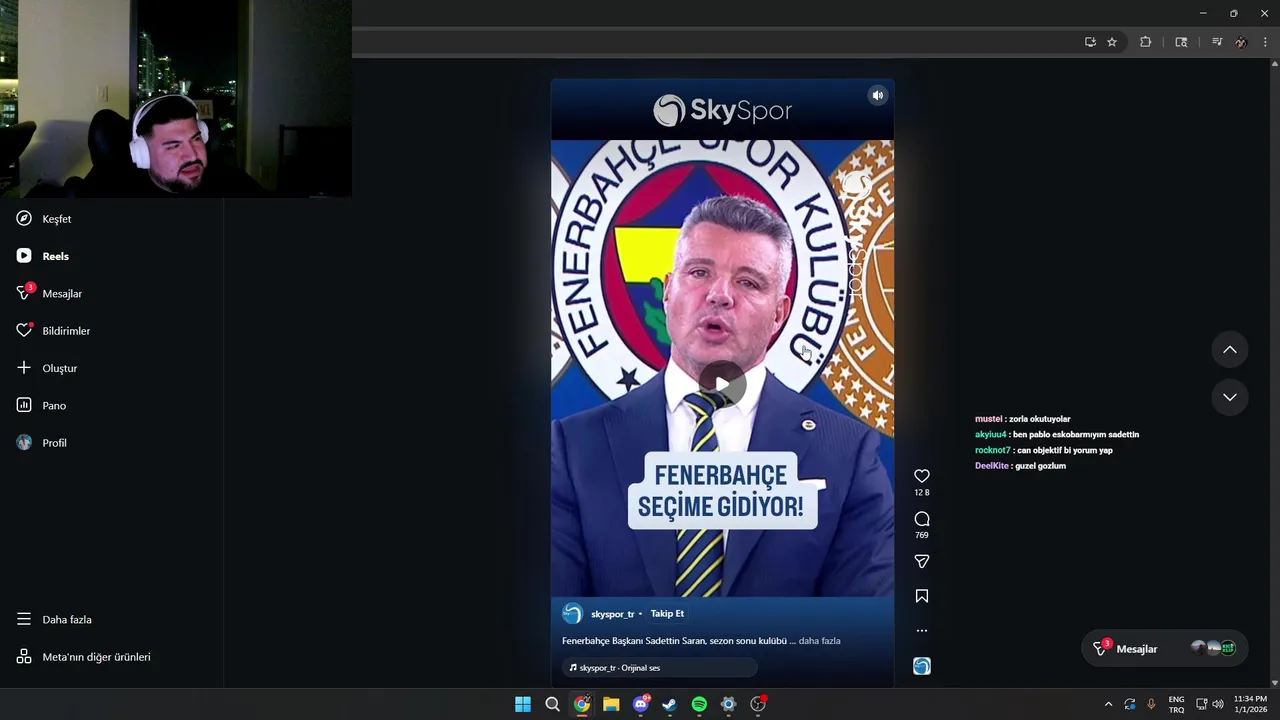The image size is (1280, 720).
Task: Go to Reels in the sidebar
Action: 43,256
